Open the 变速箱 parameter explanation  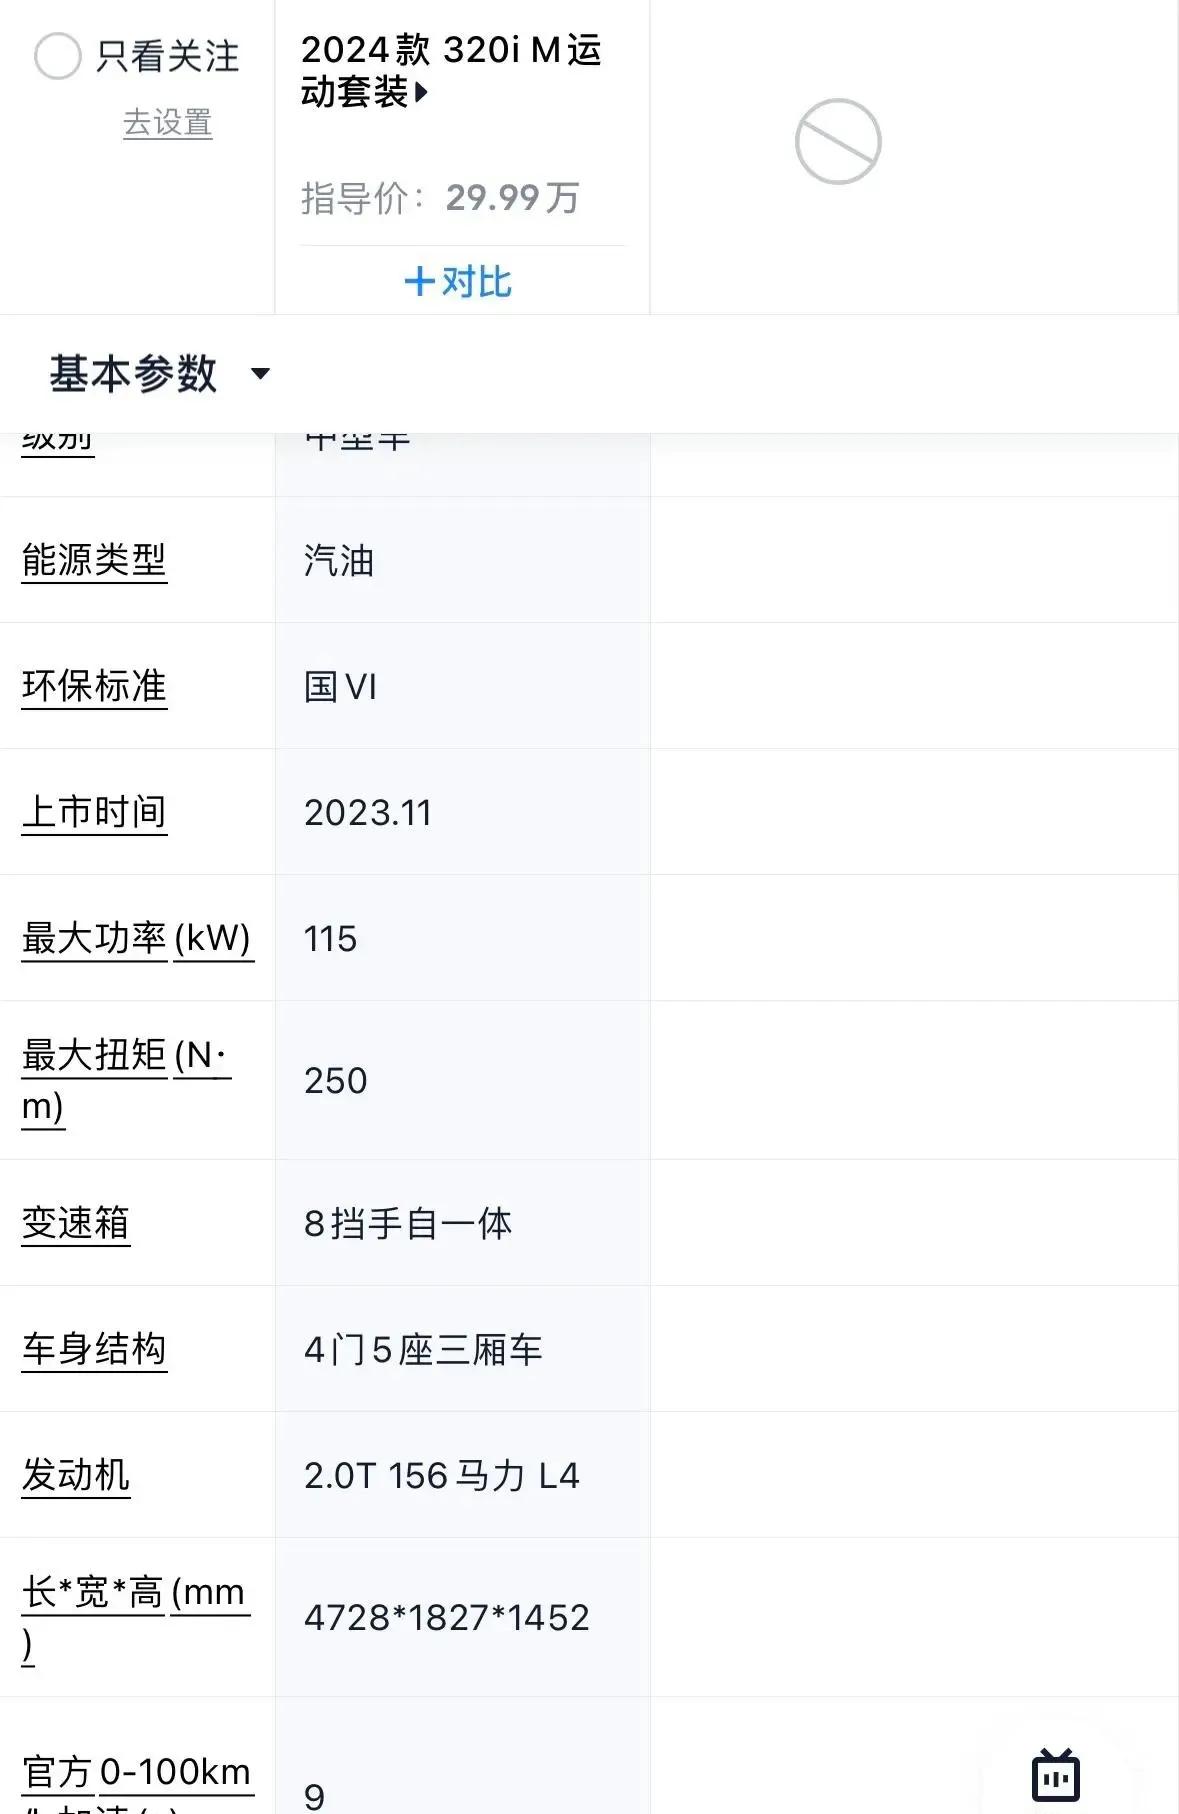(x=76, y=1223)
